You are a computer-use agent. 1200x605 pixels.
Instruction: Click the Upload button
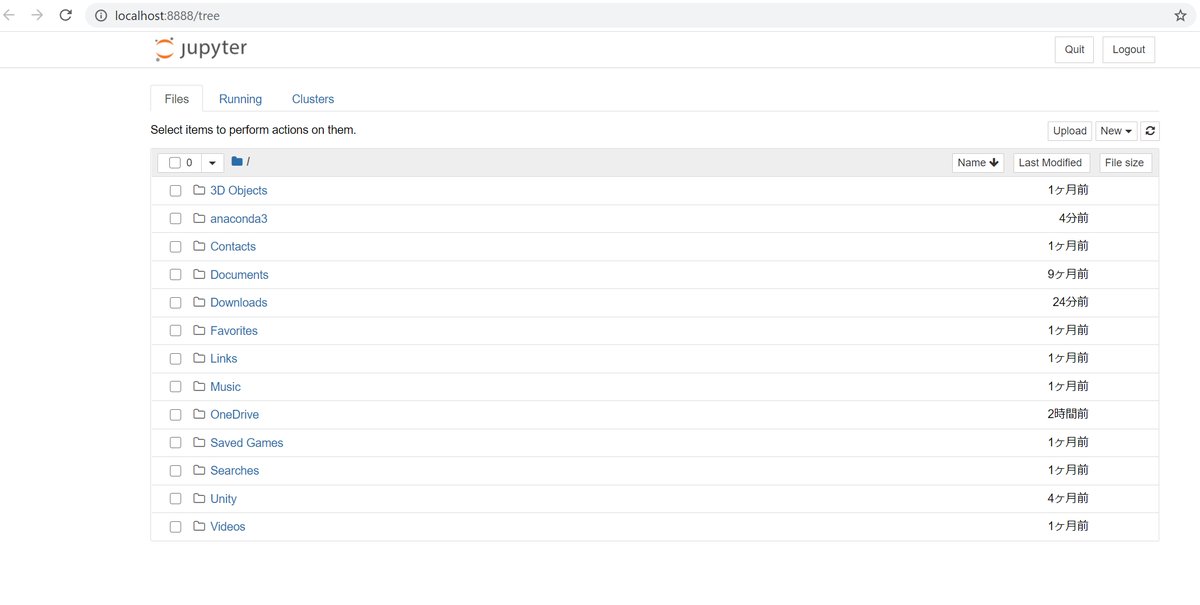[x=1070, y=131]
